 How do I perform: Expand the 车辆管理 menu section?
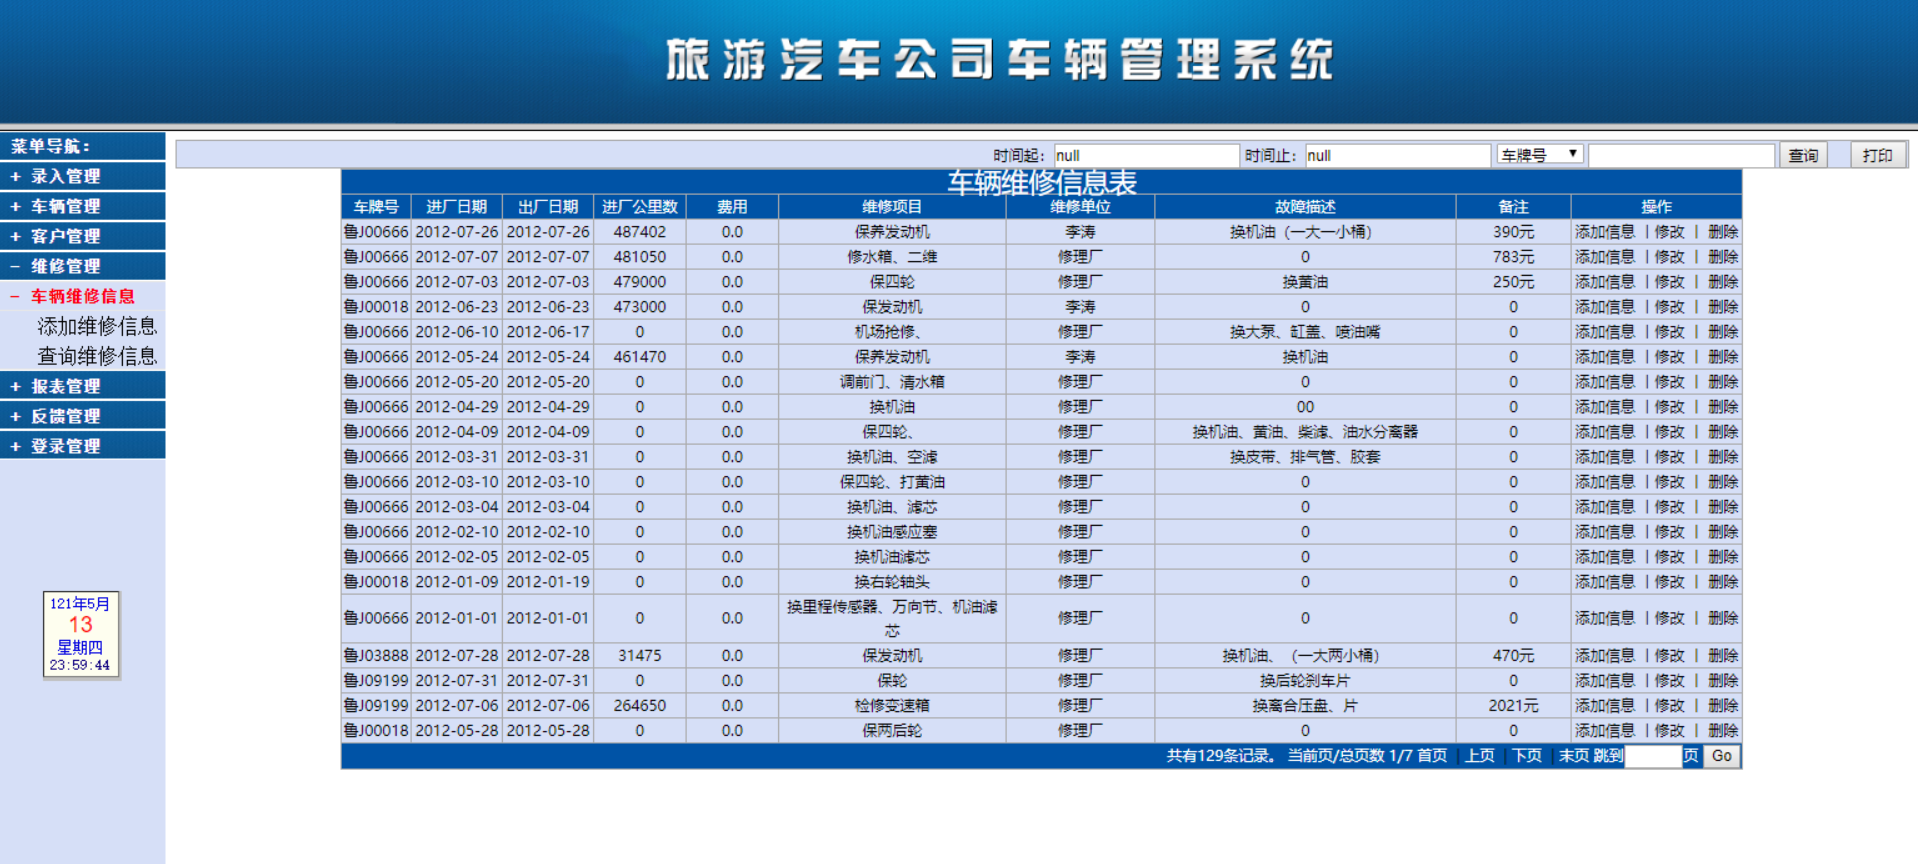pos(82,206)
